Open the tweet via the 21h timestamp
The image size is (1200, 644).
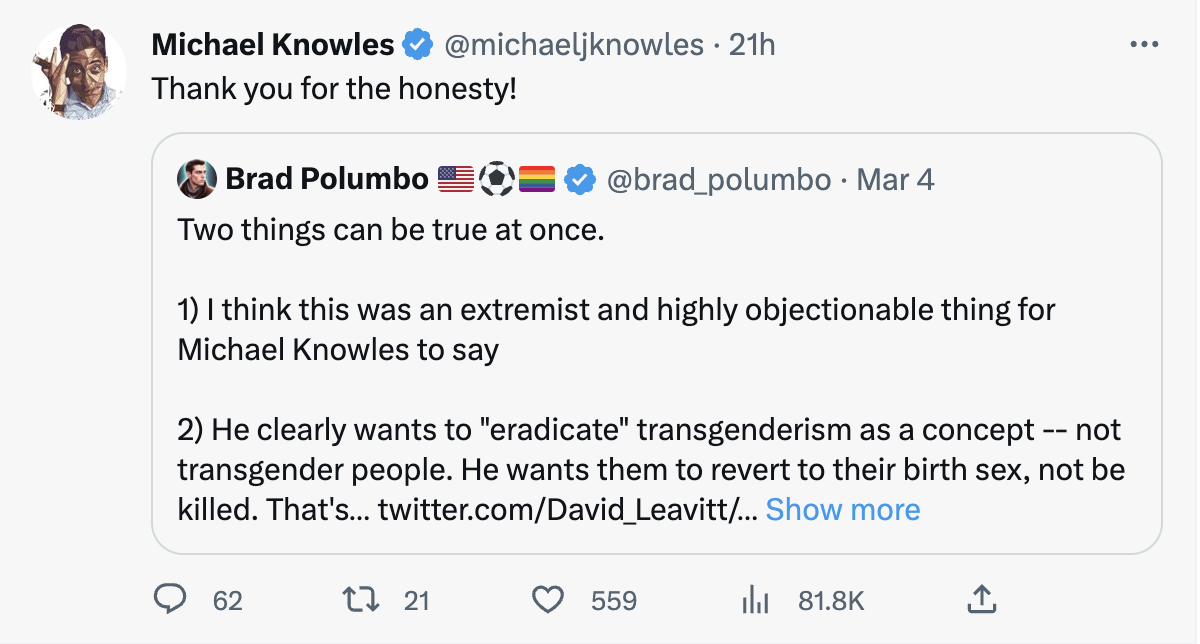click(x=752, y=45)
